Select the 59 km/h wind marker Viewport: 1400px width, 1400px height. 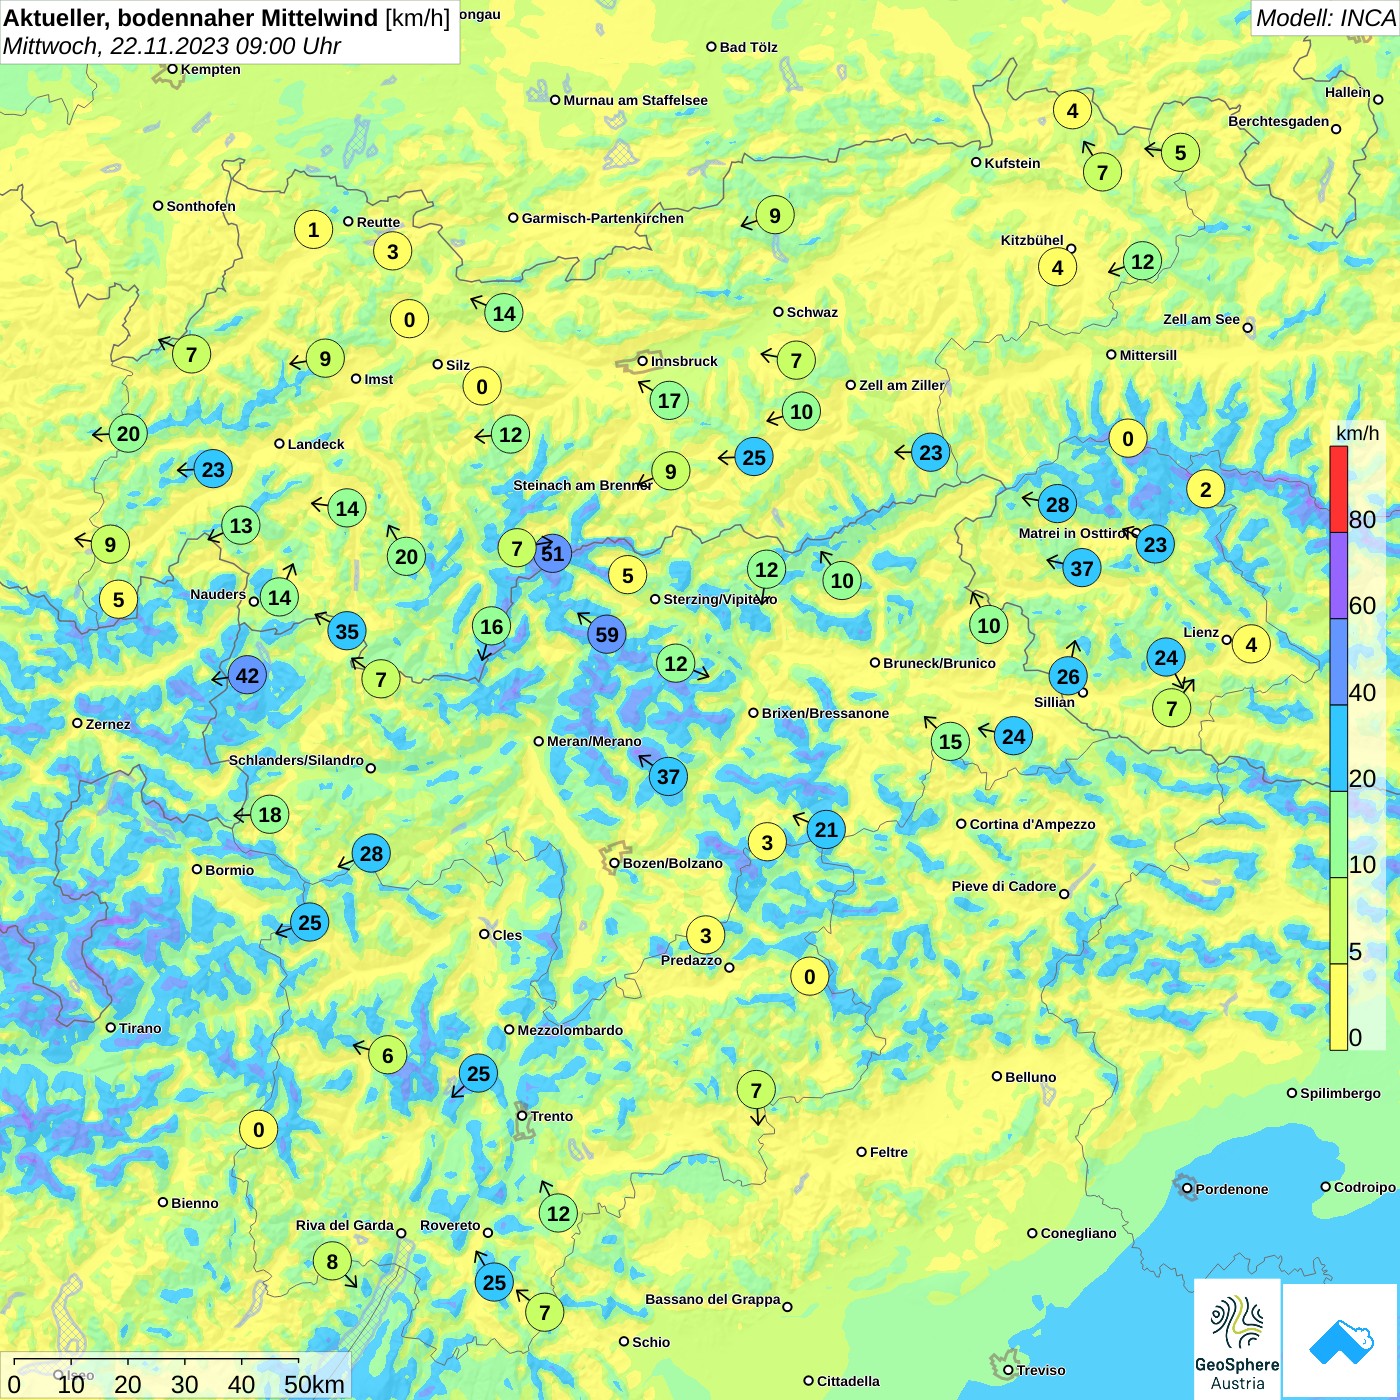tap(607, 634)
